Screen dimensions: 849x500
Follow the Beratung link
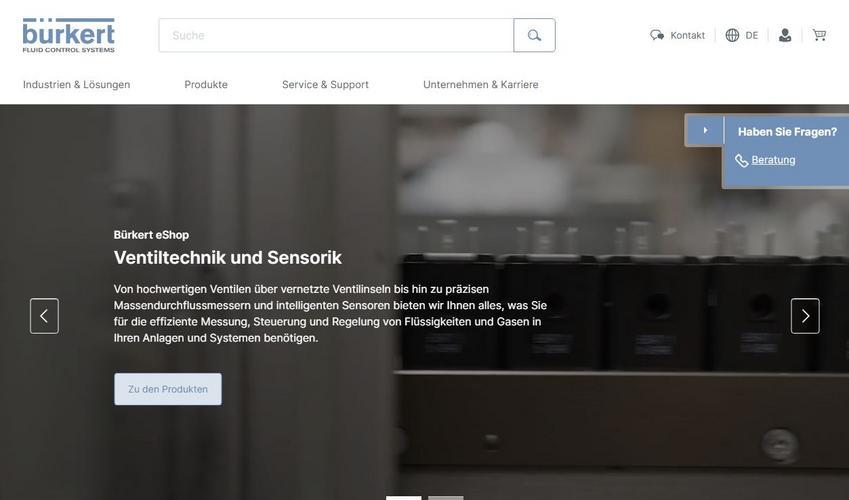(773, 160)
